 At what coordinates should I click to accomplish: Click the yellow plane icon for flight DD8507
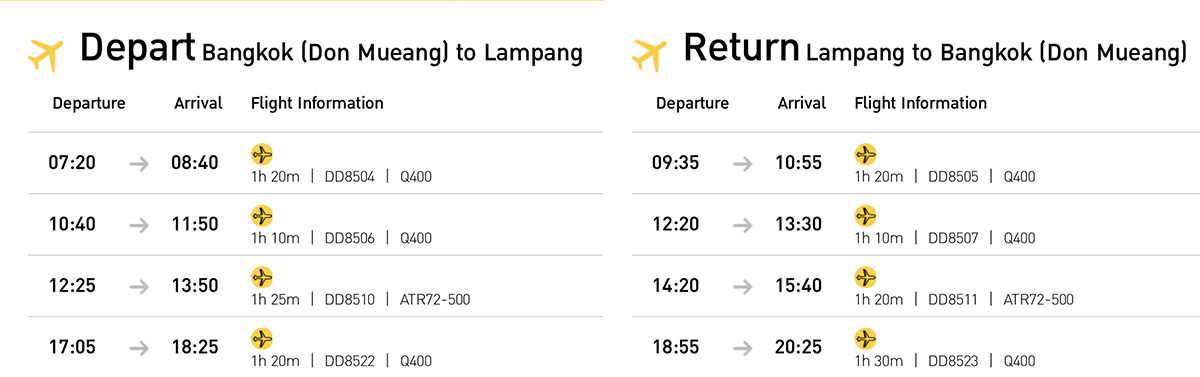click(865, 215)
